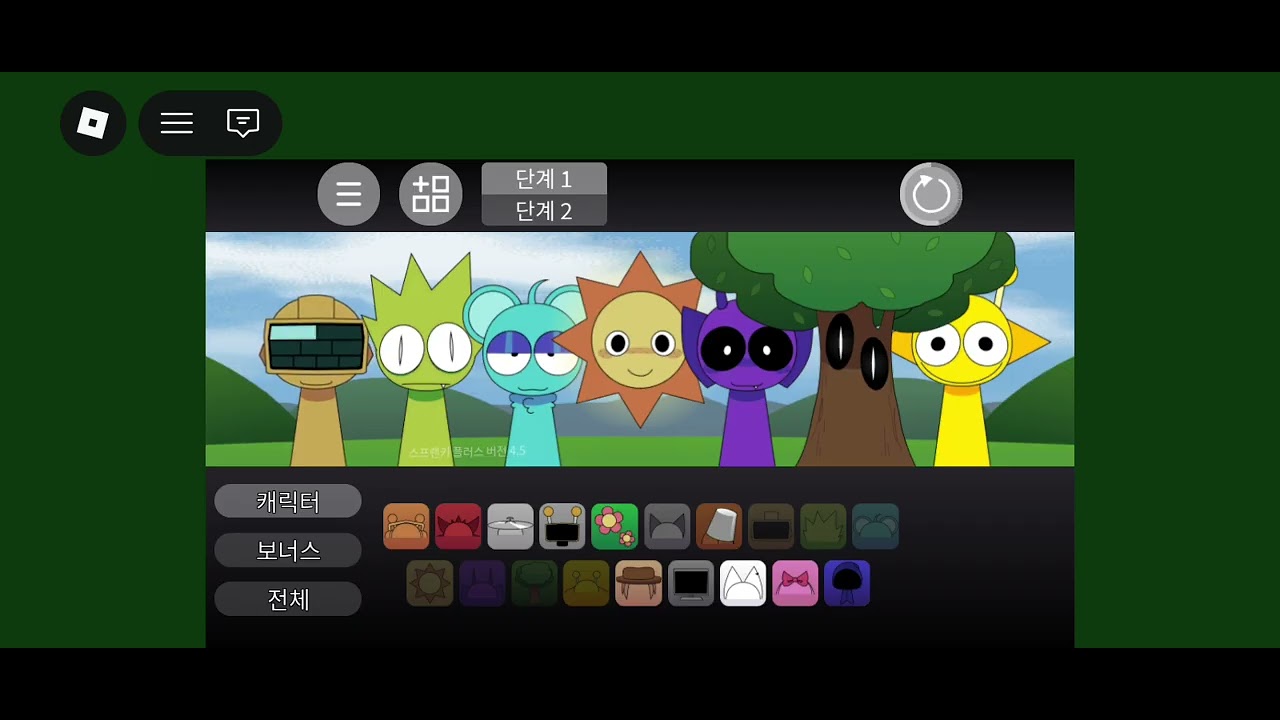Open the Roblox chat window
This screenshot has width=1280, height=720.
(243, 123)
